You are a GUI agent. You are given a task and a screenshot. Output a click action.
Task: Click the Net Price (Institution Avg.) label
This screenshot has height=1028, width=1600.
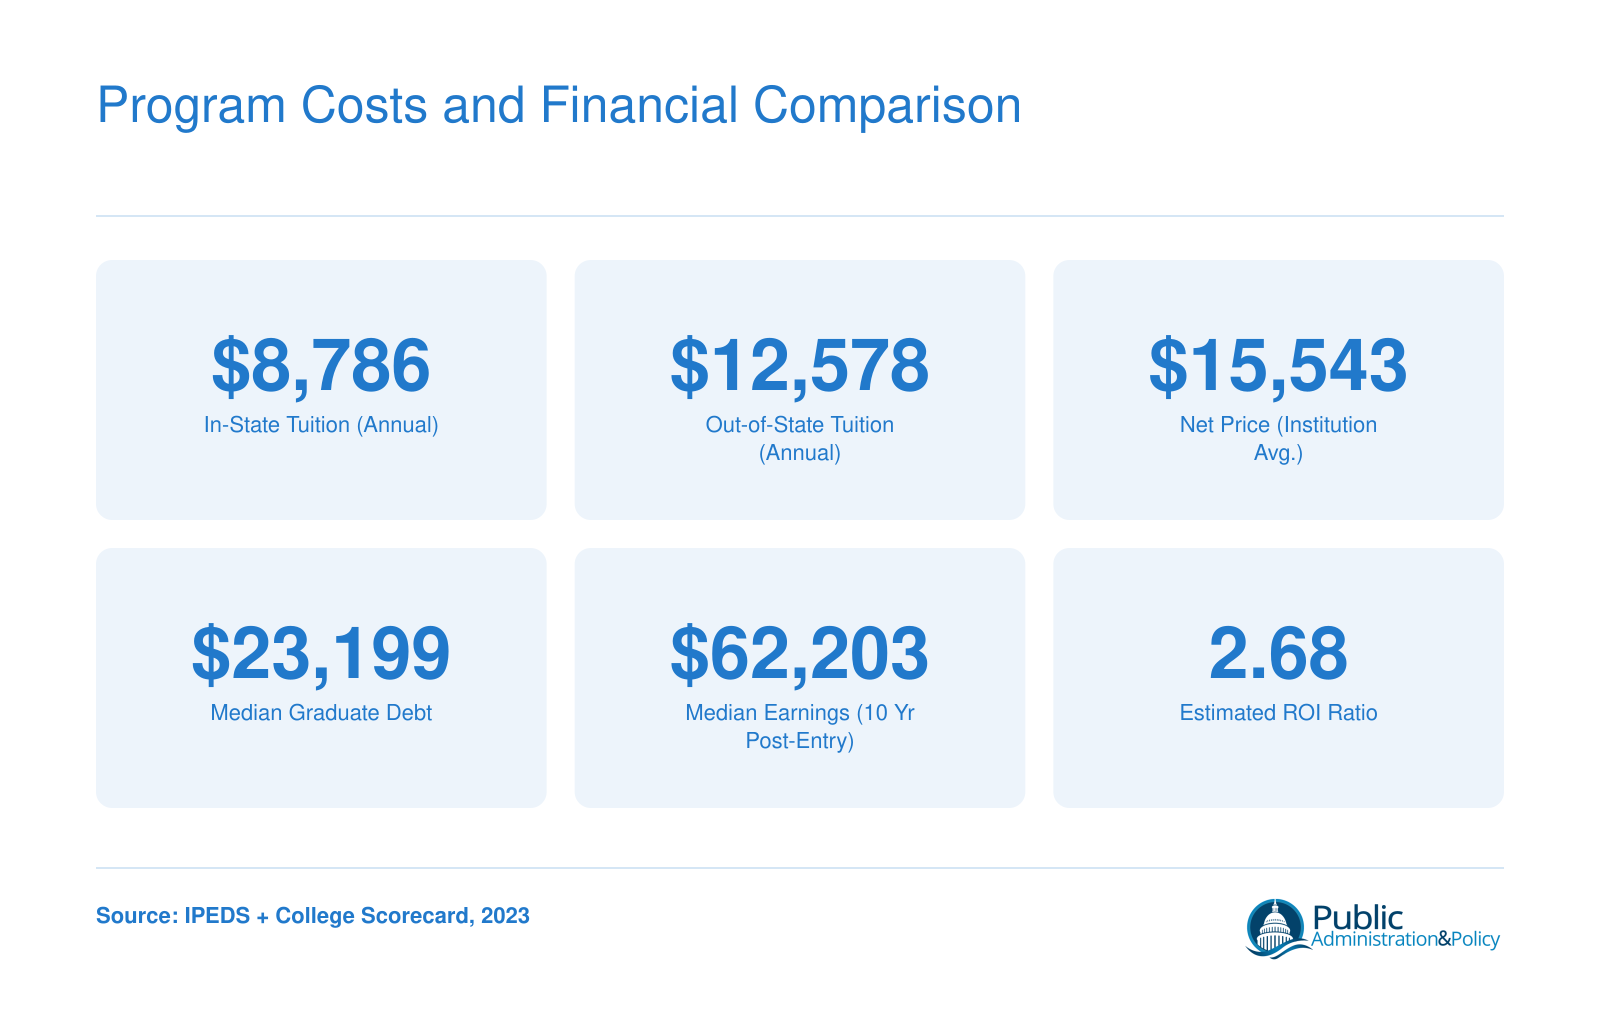tap(1278, 439)
